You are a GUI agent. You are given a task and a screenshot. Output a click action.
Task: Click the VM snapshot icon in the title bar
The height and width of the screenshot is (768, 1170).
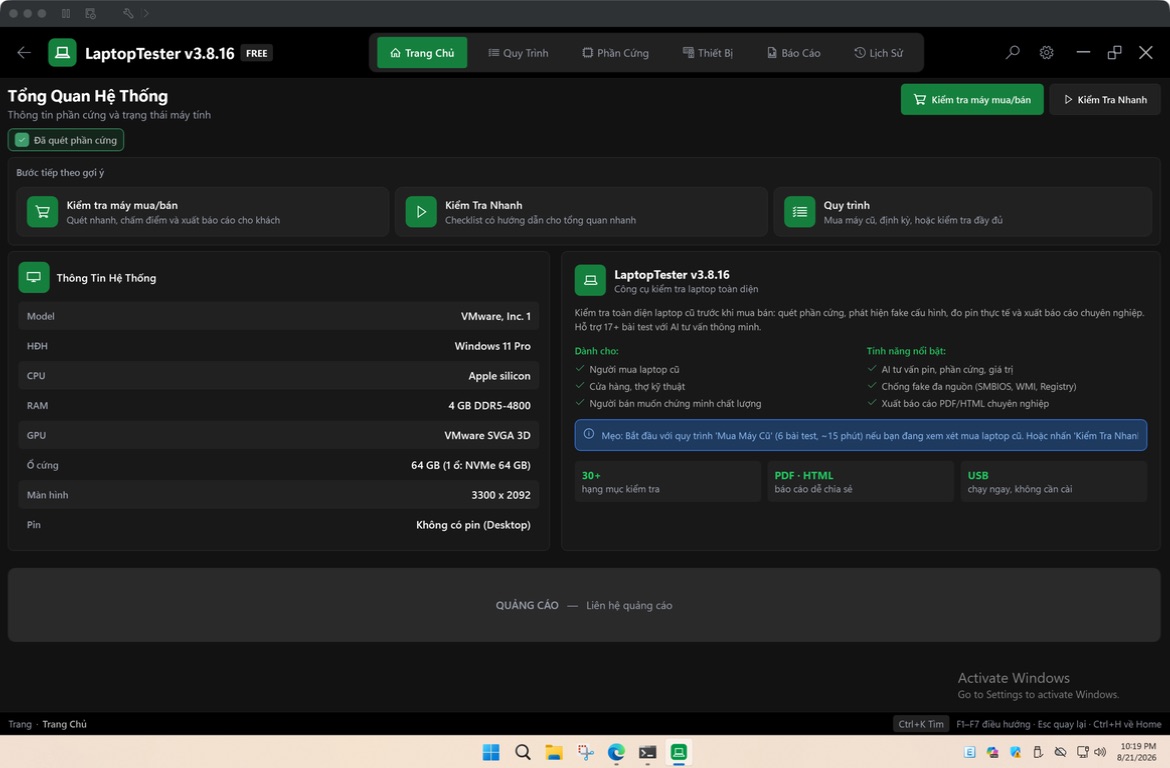click(x=90, y=13)
